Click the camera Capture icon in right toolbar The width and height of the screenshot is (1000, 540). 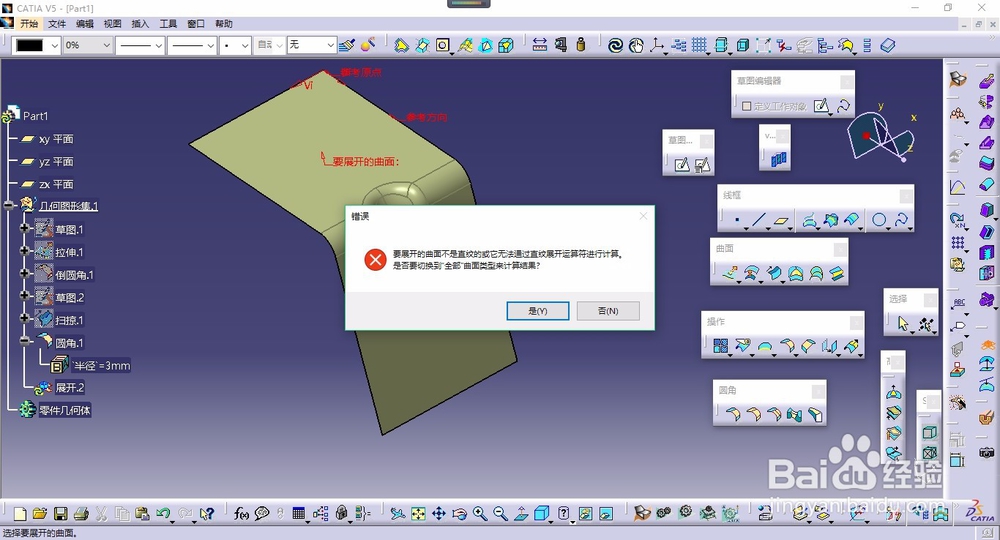[x=987, y=453]
